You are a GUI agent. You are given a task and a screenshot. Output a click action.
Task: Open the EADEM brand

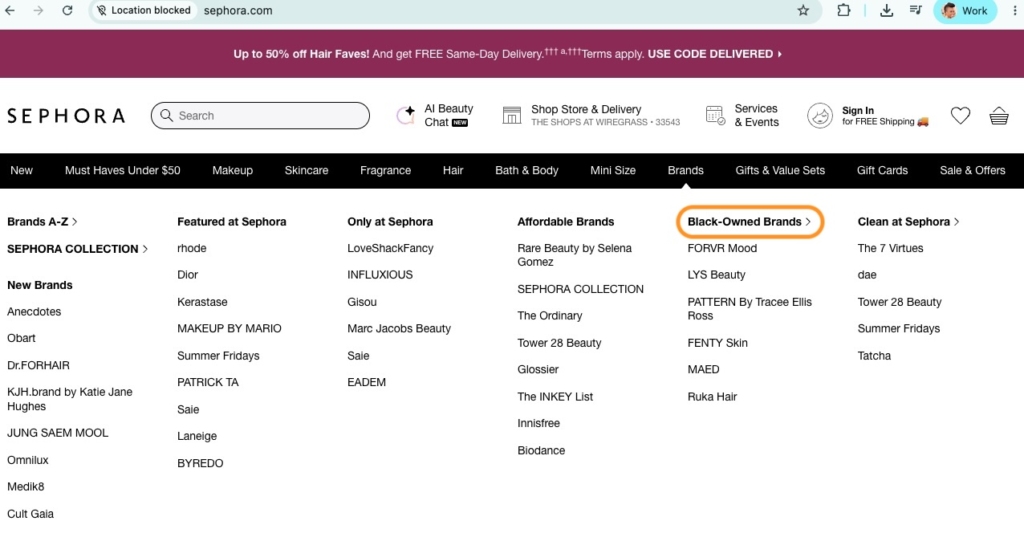coord(366,382)
